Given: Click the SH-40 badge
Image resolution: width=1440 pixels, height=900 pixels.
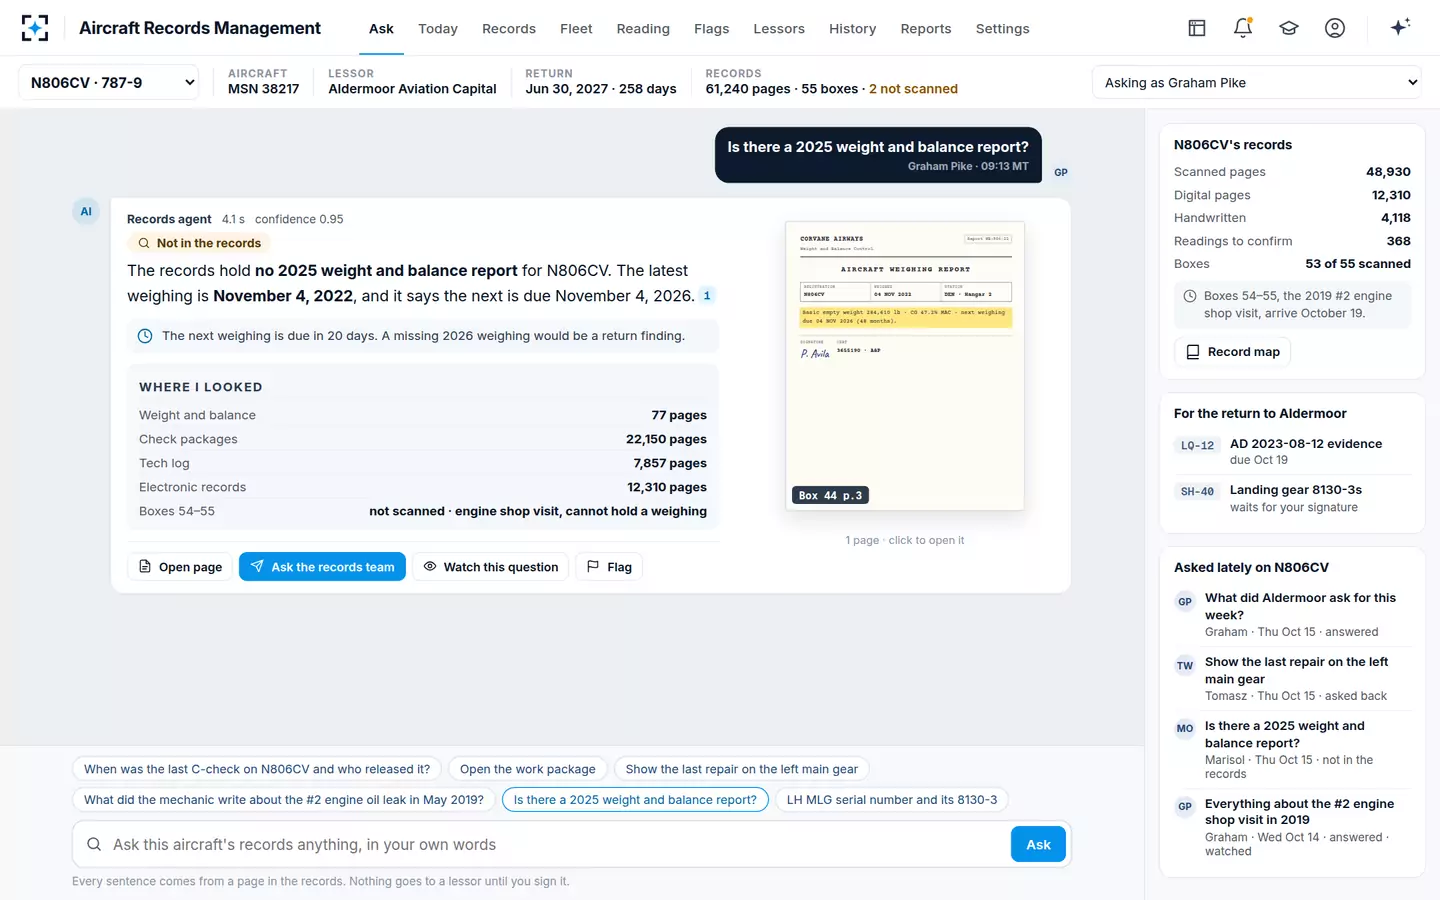Looking at the screenshot, I should (x=1197, y=492).
